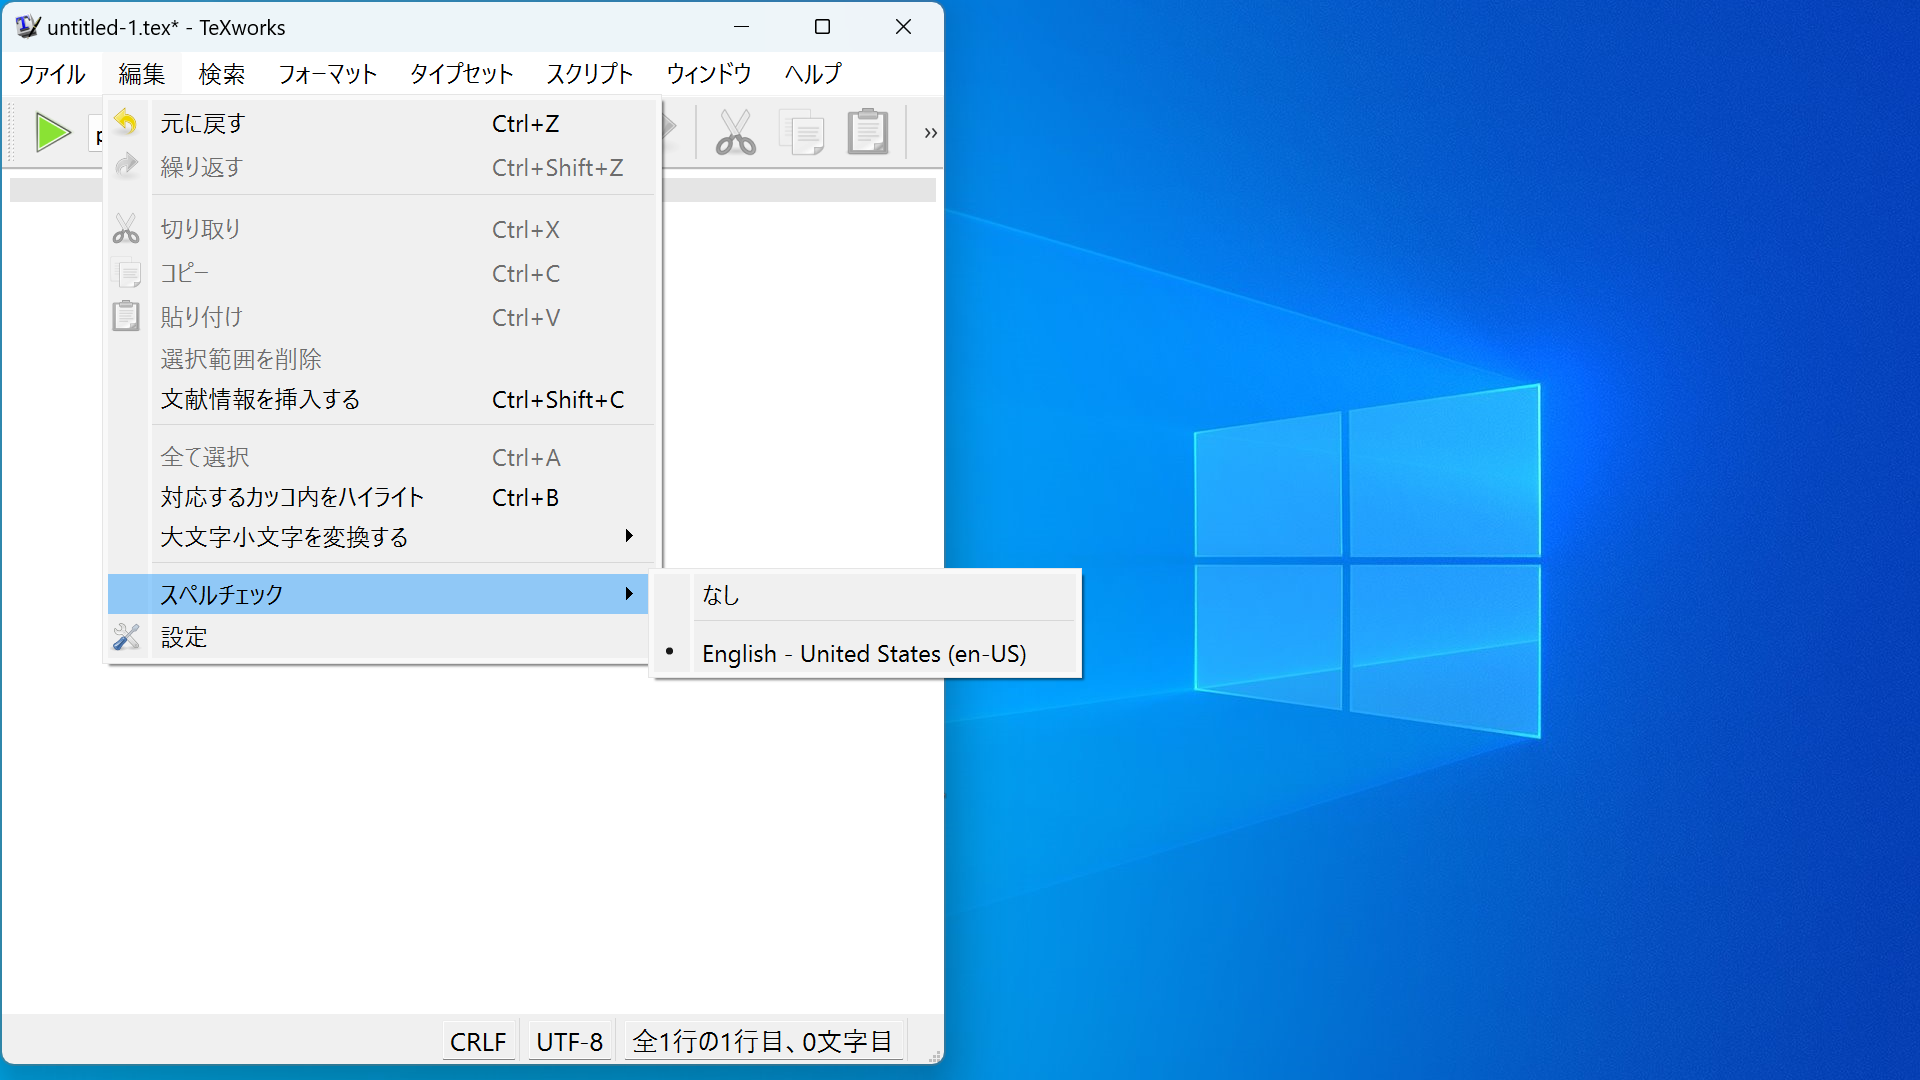Choose 繰り返す redo entry
The height and width of the screenshot is (1080, 1920).
(x=380, y=167)
